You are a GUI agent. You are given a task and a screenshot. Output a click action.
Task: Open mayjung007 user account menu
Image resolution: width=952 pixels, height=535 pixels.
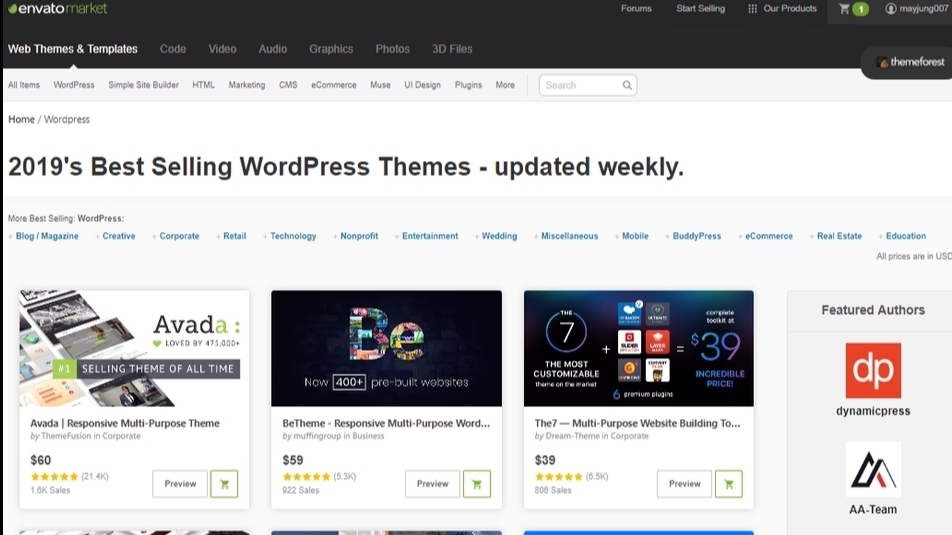917,9
